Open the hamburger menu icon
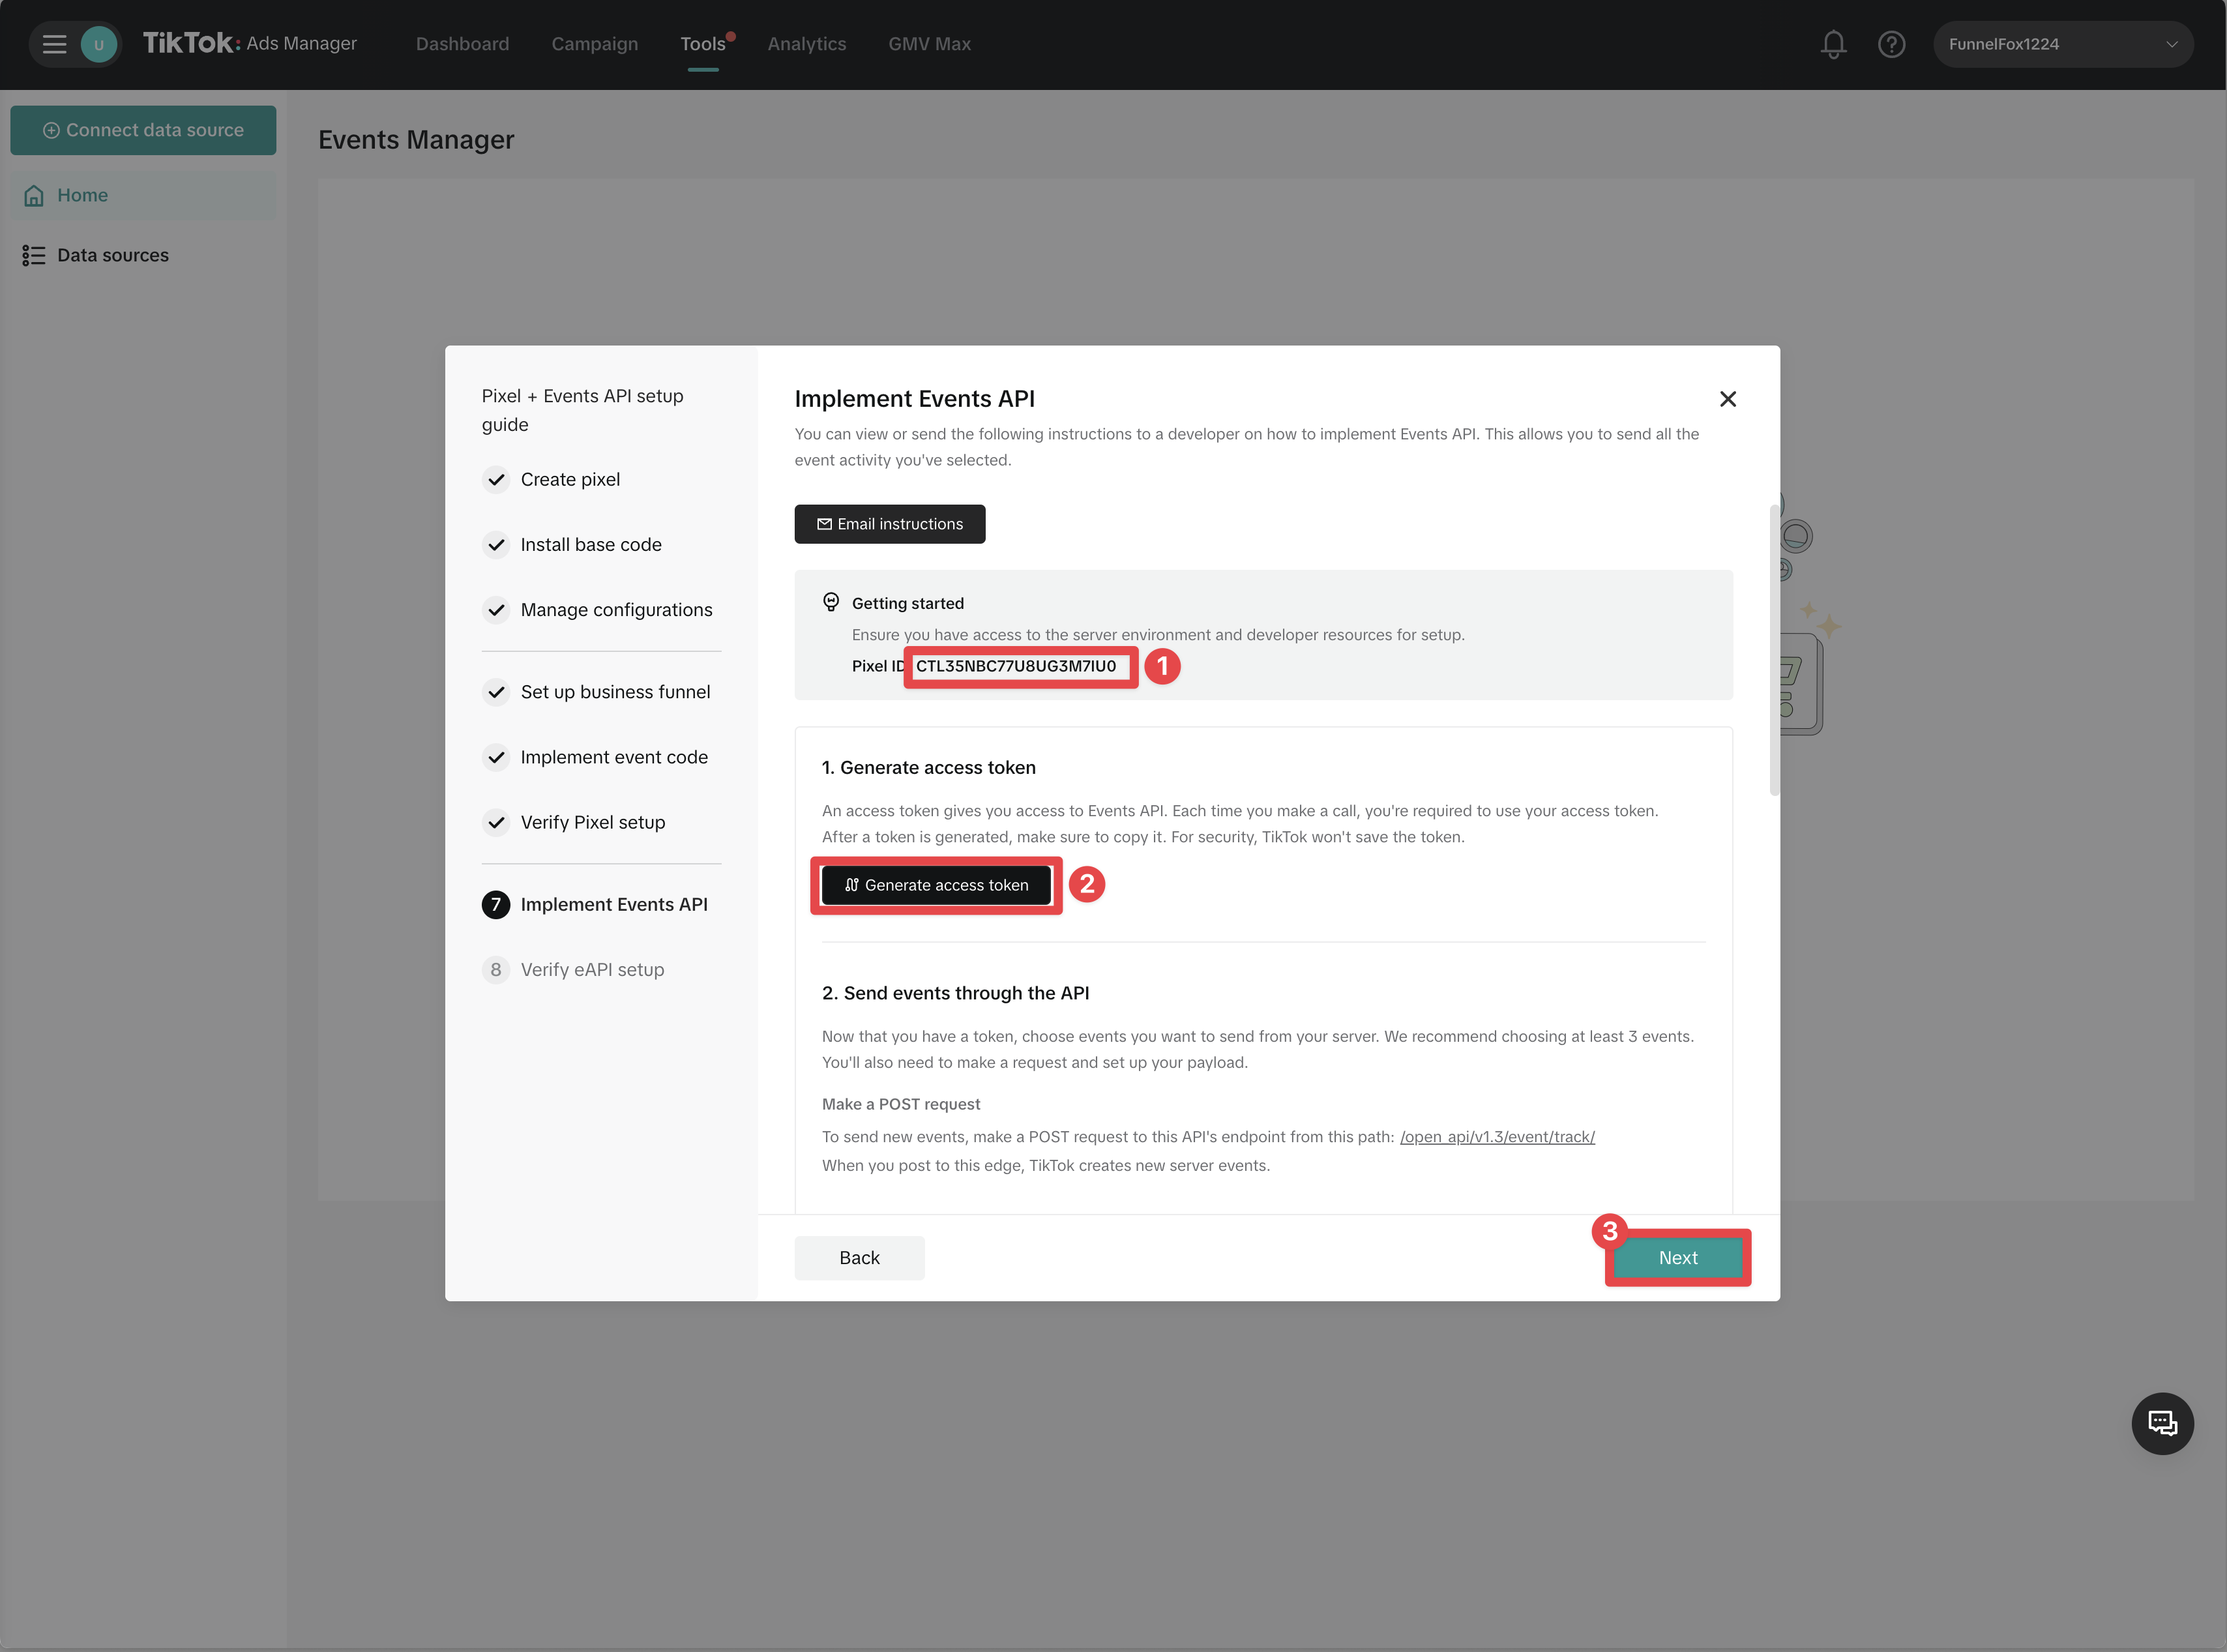The image size is (2227, 1652). click(x=54, y=44)
